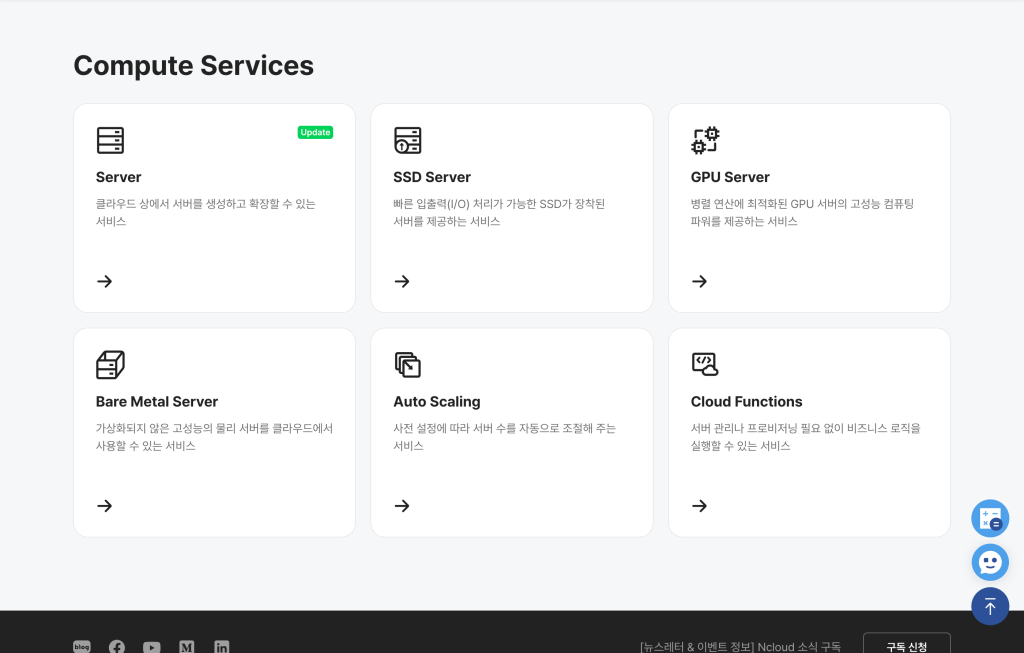Click the Server rack icon
1024x653 pixels.
pyautogui.click(x=110, y=140)
